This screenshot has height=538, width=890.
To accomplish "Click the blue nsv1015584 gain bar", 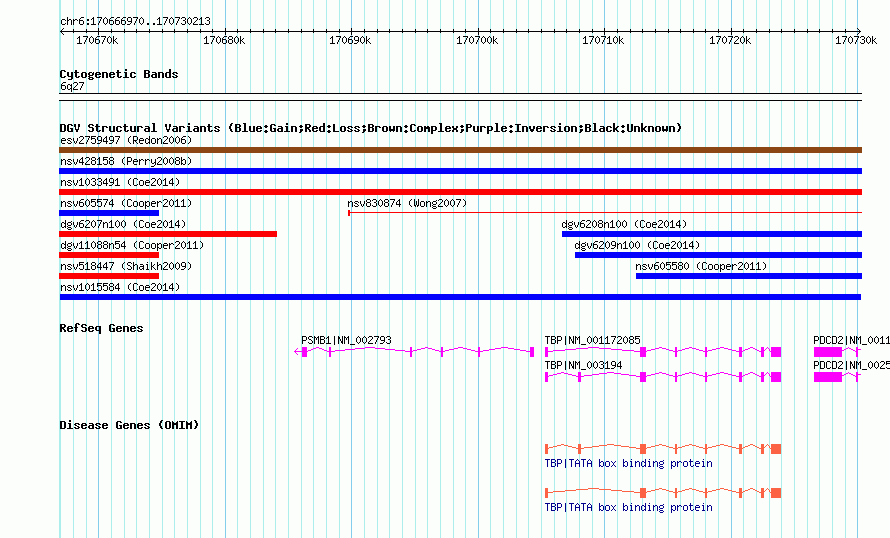I will click(x=460, y=297).
